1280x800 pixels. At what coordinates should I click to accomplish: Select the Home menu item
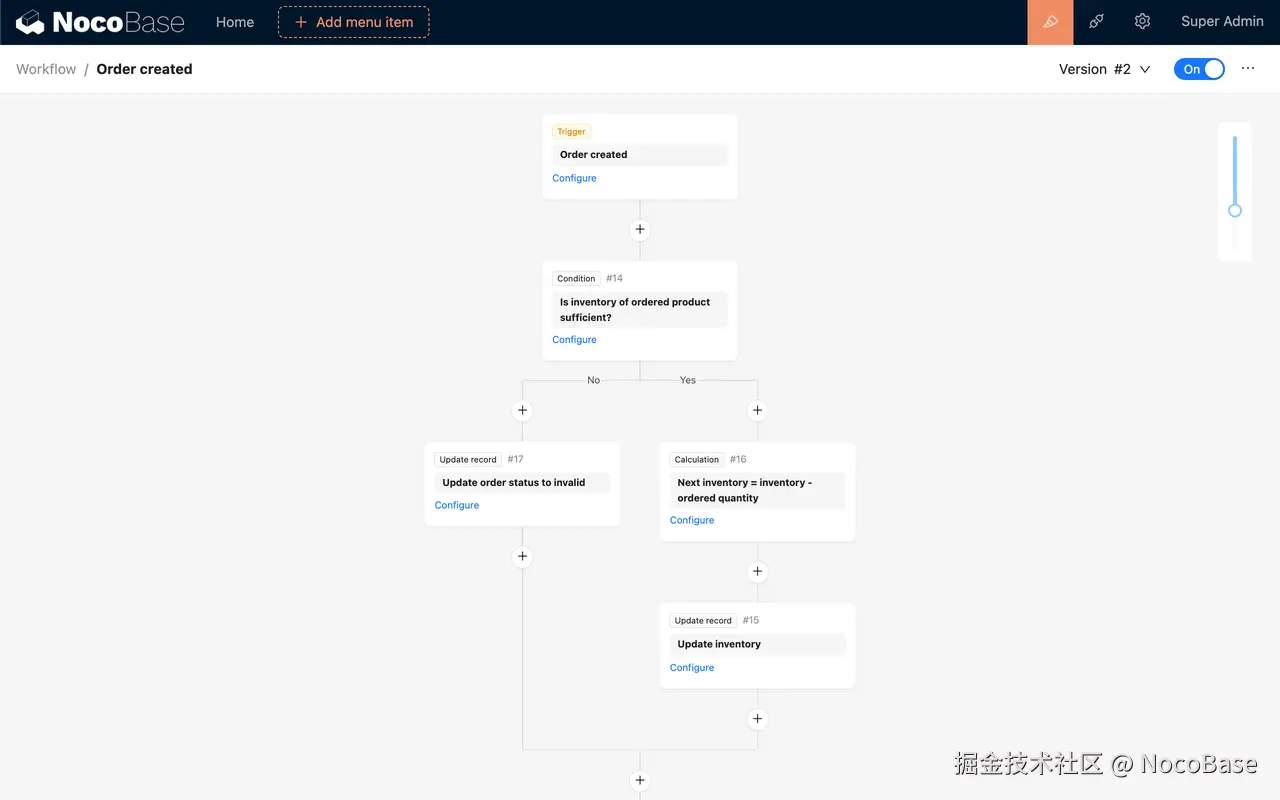(234, 21)
